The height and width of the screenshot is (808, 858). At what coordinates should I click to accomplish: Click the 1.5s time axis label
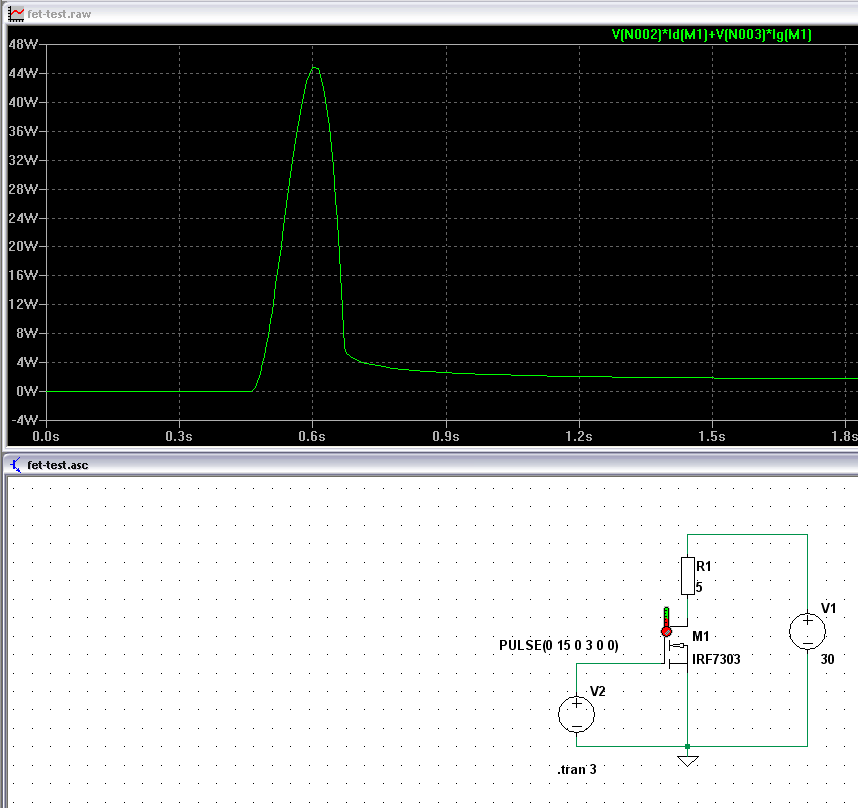712,436
